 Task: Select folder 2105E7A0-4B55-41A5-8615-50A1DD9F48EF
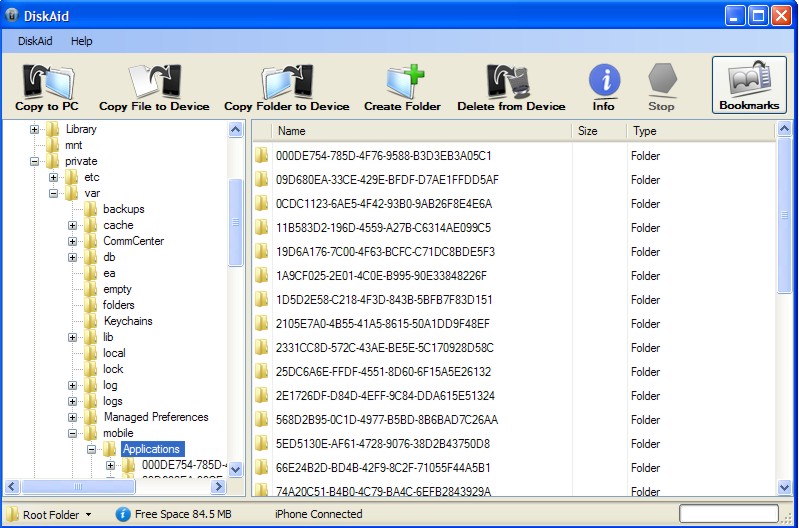(x=383, y=324)
